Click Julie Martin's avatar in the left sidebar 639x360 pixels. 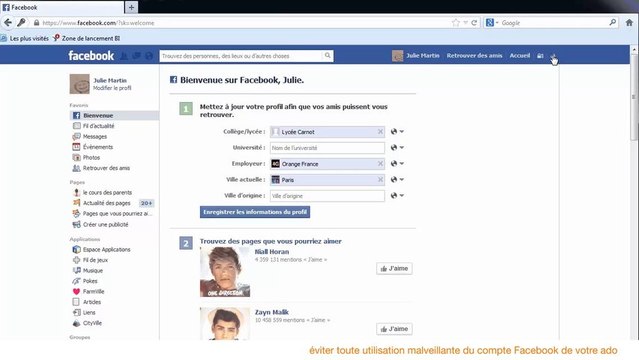coord(79,84)
